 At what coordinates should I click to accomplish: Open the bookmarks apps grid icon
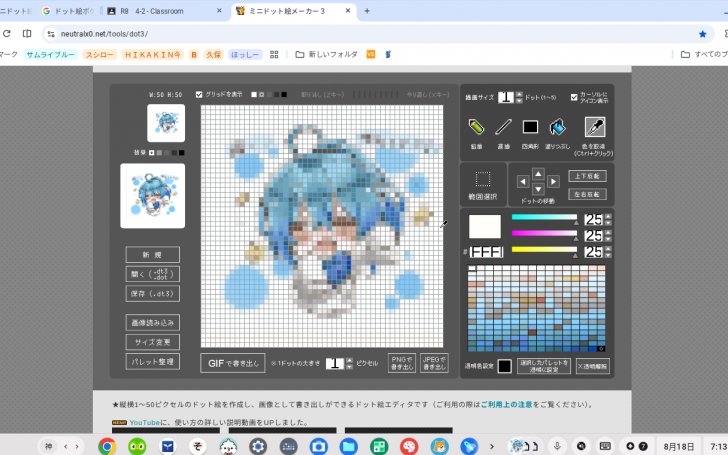pyautogui.click(x=274, y=55)
